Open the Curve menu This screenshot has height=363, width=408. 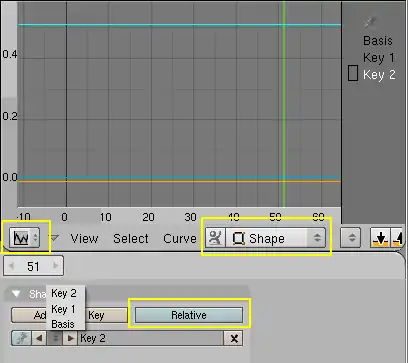coord(180,239)
